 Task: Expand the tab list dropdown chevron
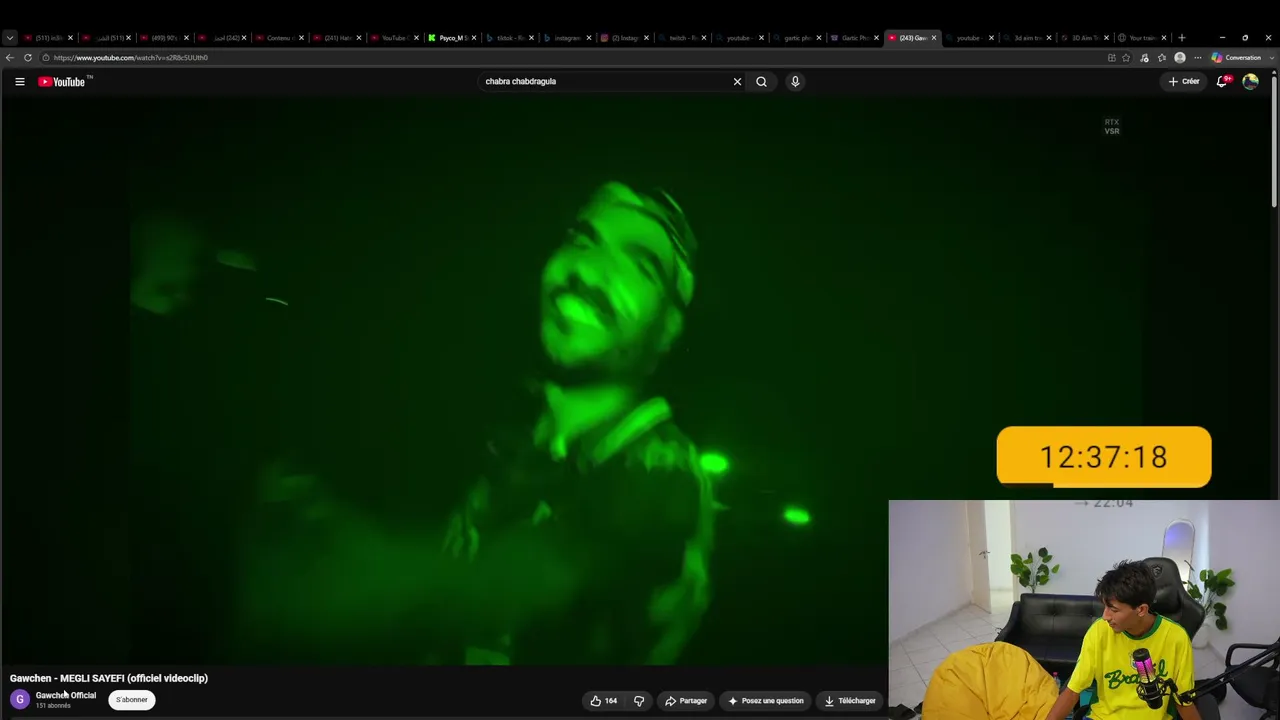10,38
